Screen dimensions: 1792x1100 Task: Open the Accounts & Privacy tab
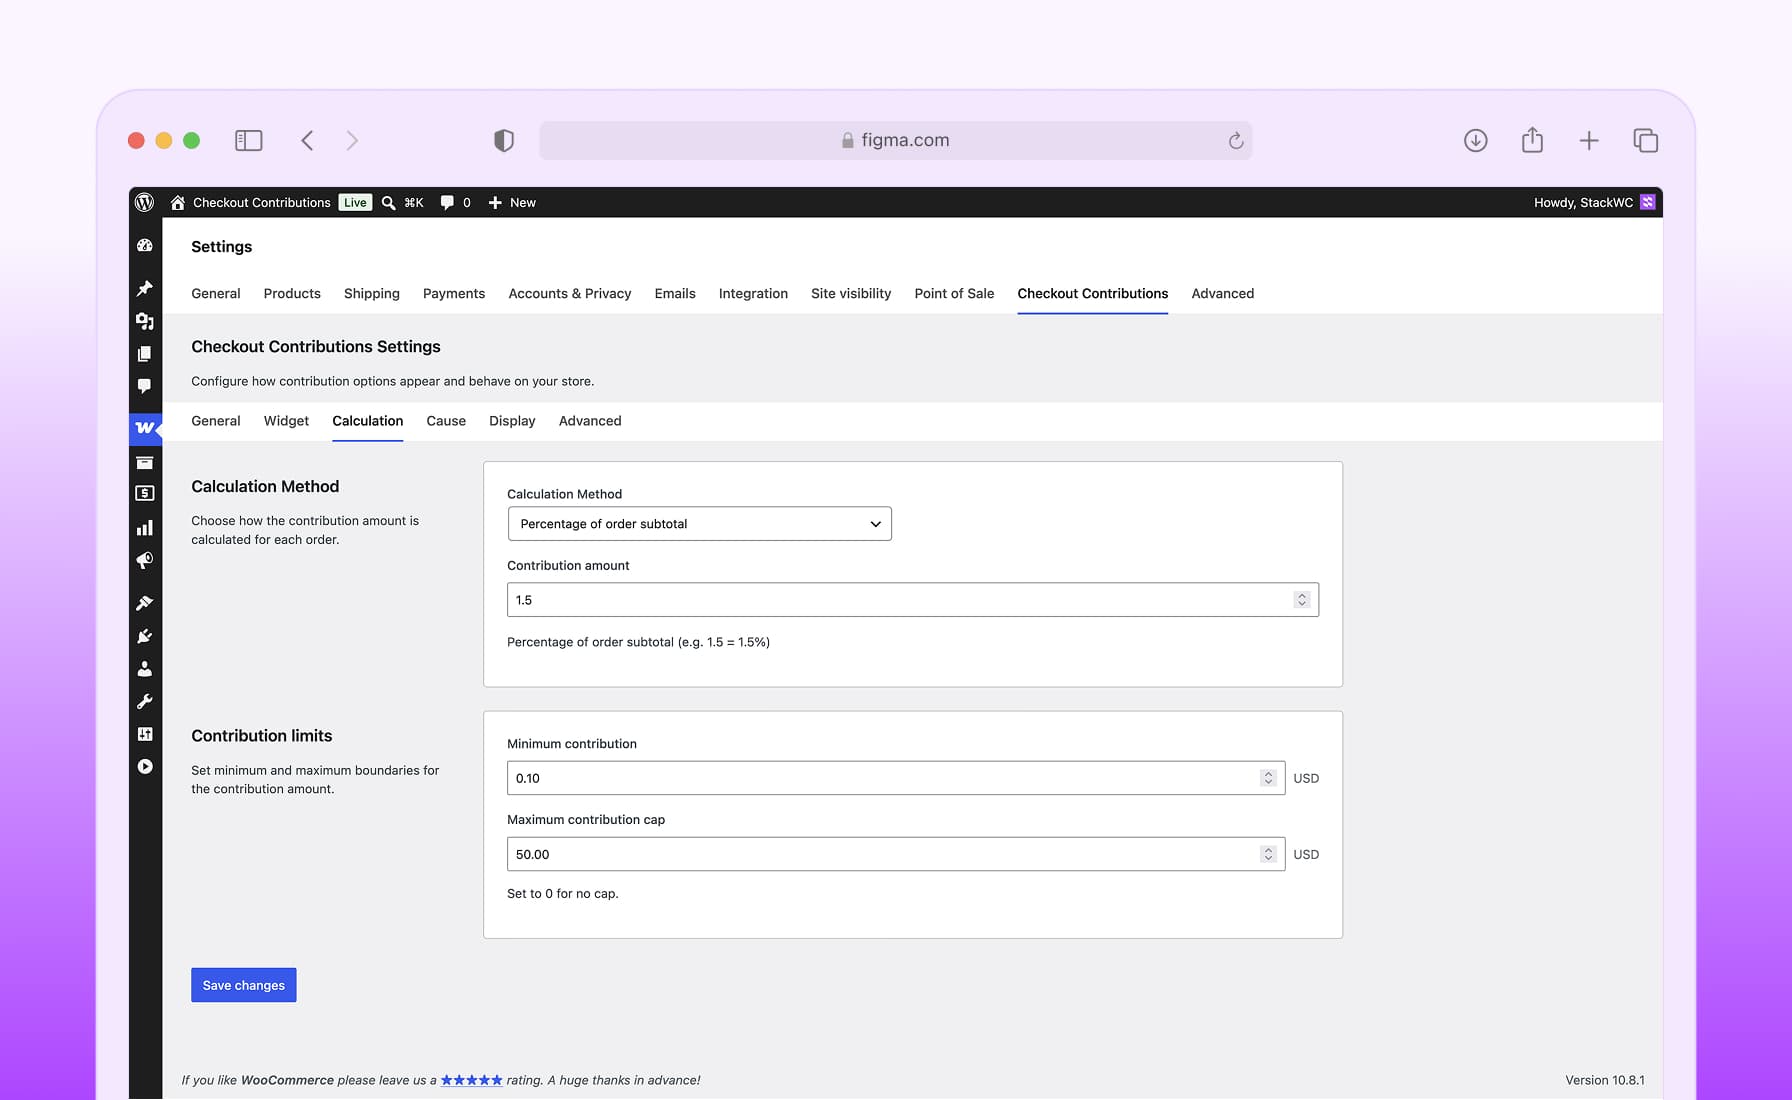(x=570, y=294)
